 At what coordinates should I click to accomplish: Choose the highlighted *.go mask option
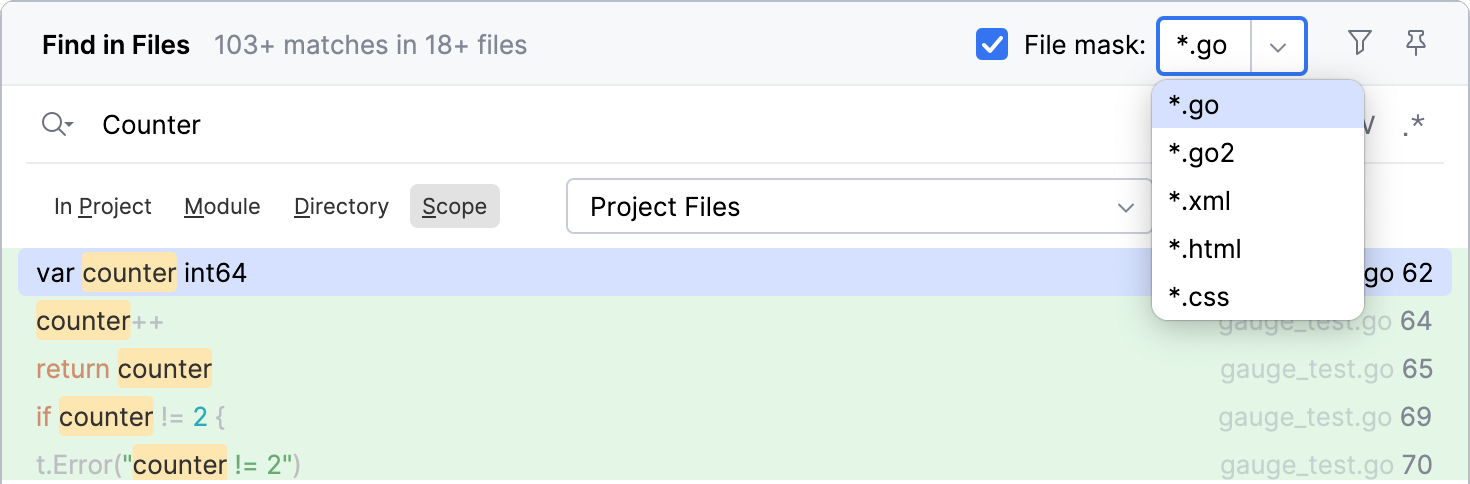pos(1194,105)
